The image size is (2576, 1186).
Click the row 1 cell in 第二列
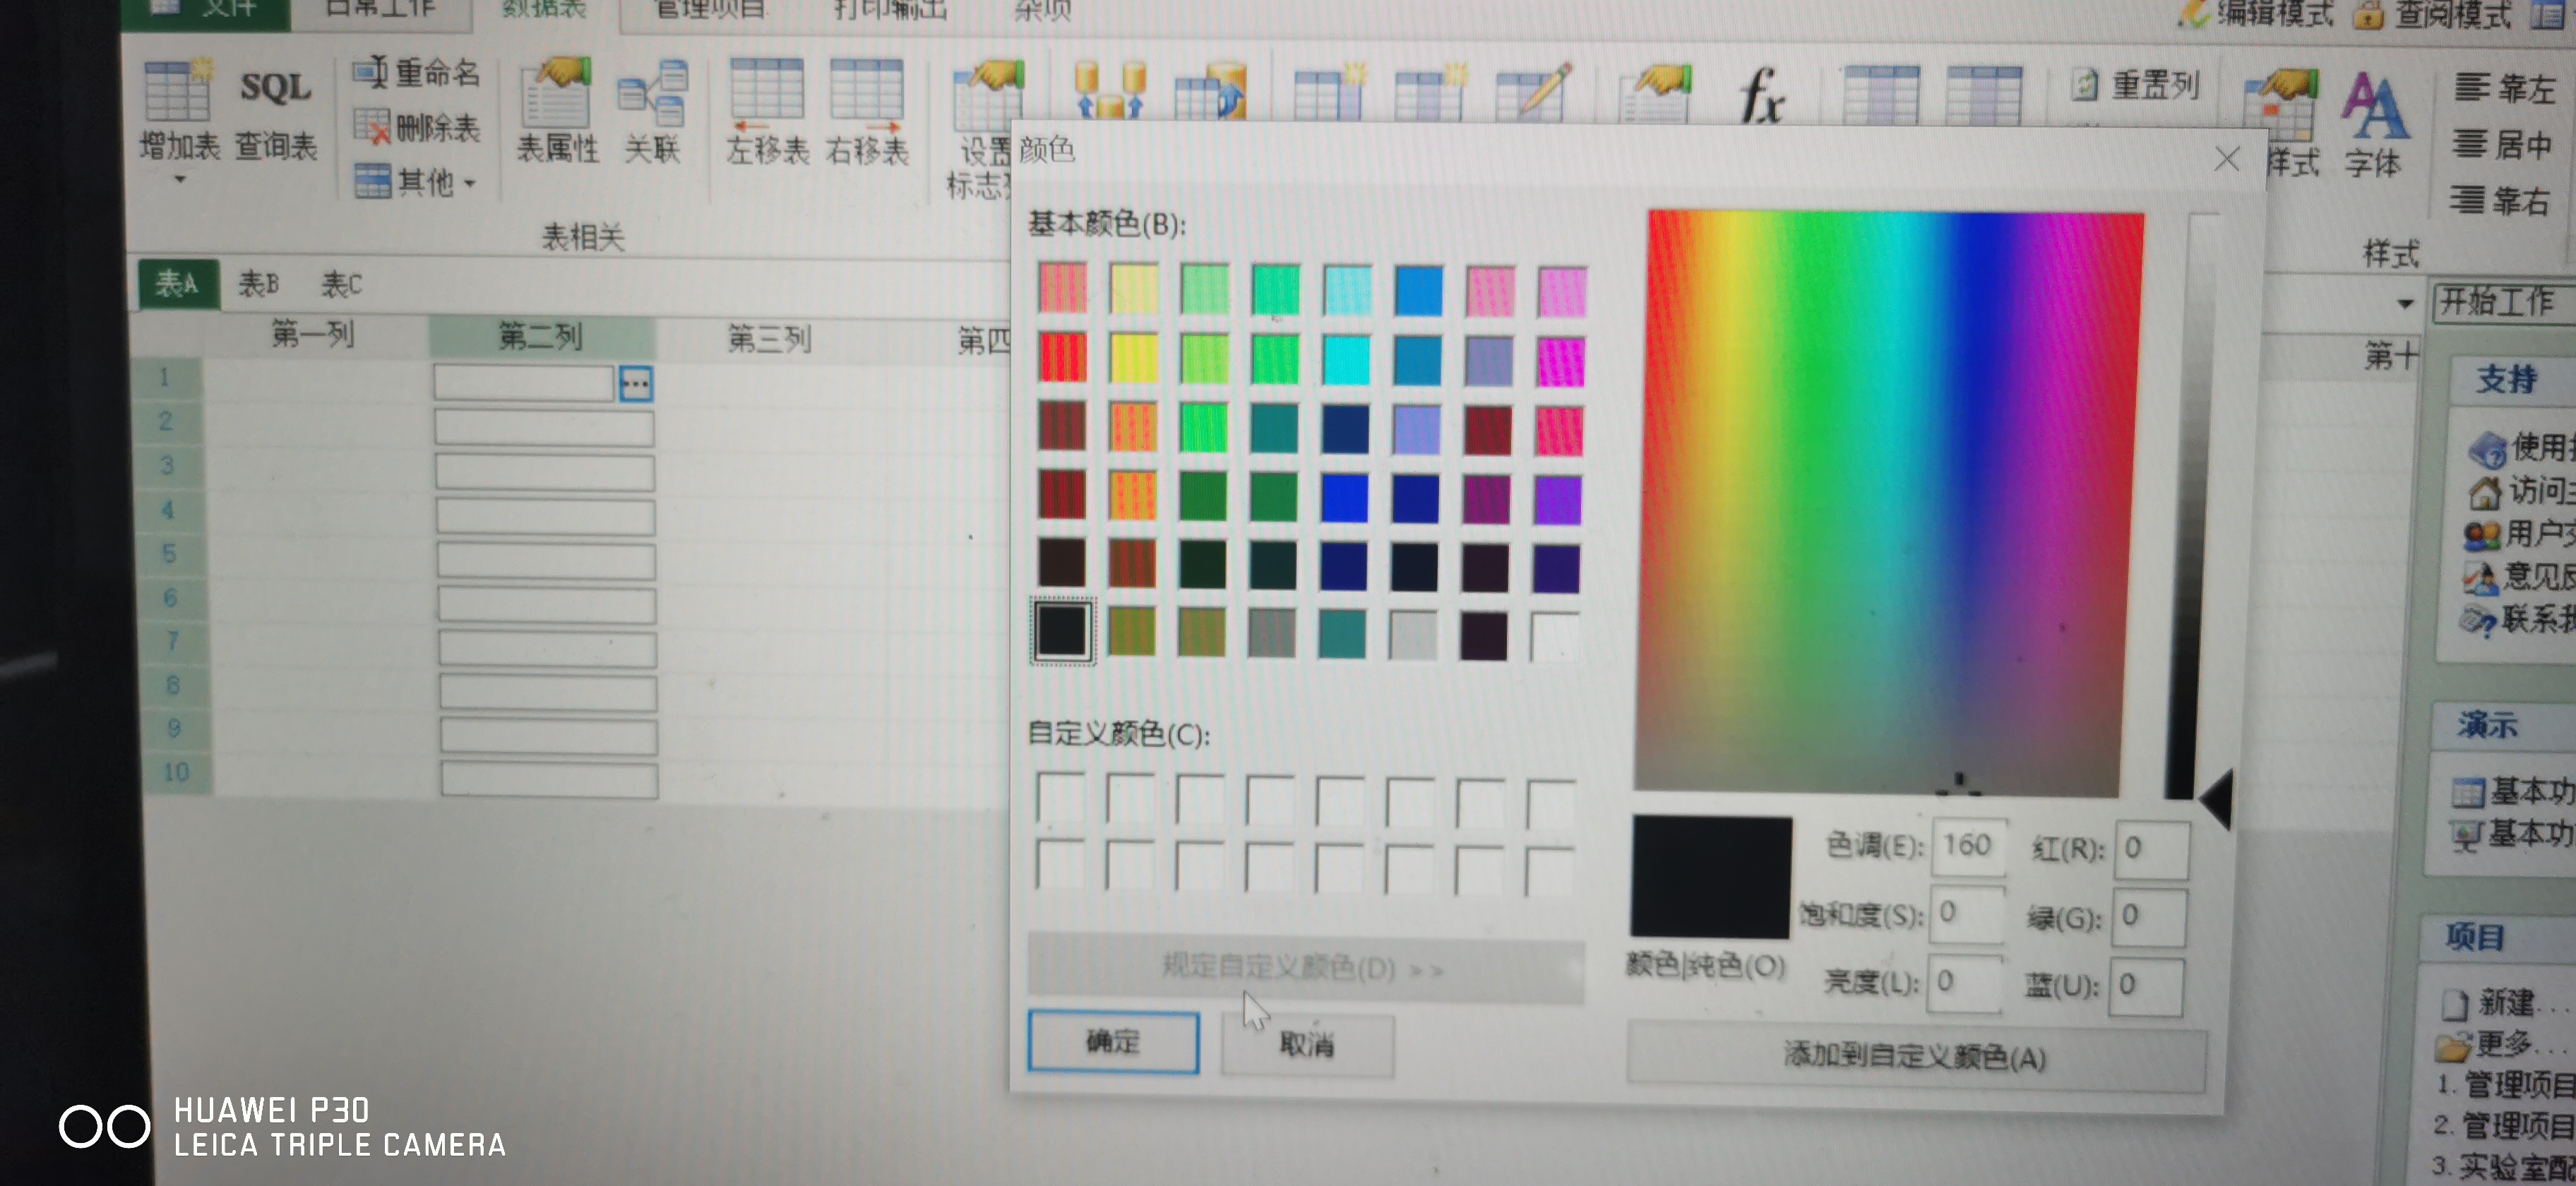click(524, 383)
